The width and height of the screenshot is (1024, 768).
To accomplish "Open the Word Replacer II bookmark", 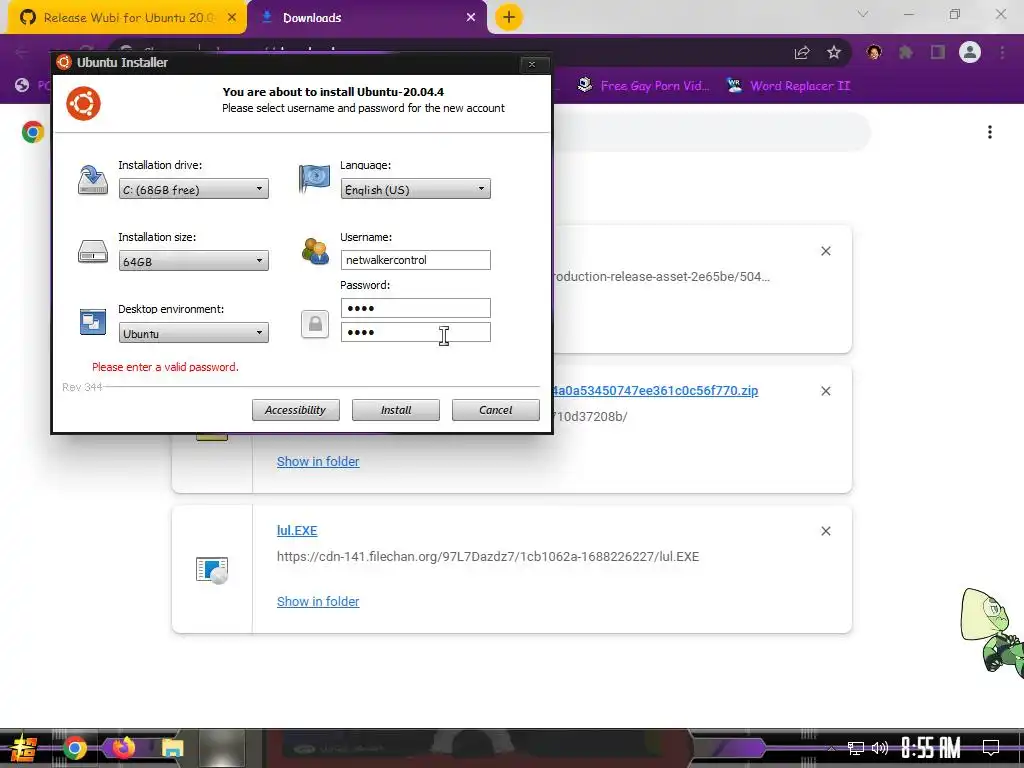I will 788,86.
